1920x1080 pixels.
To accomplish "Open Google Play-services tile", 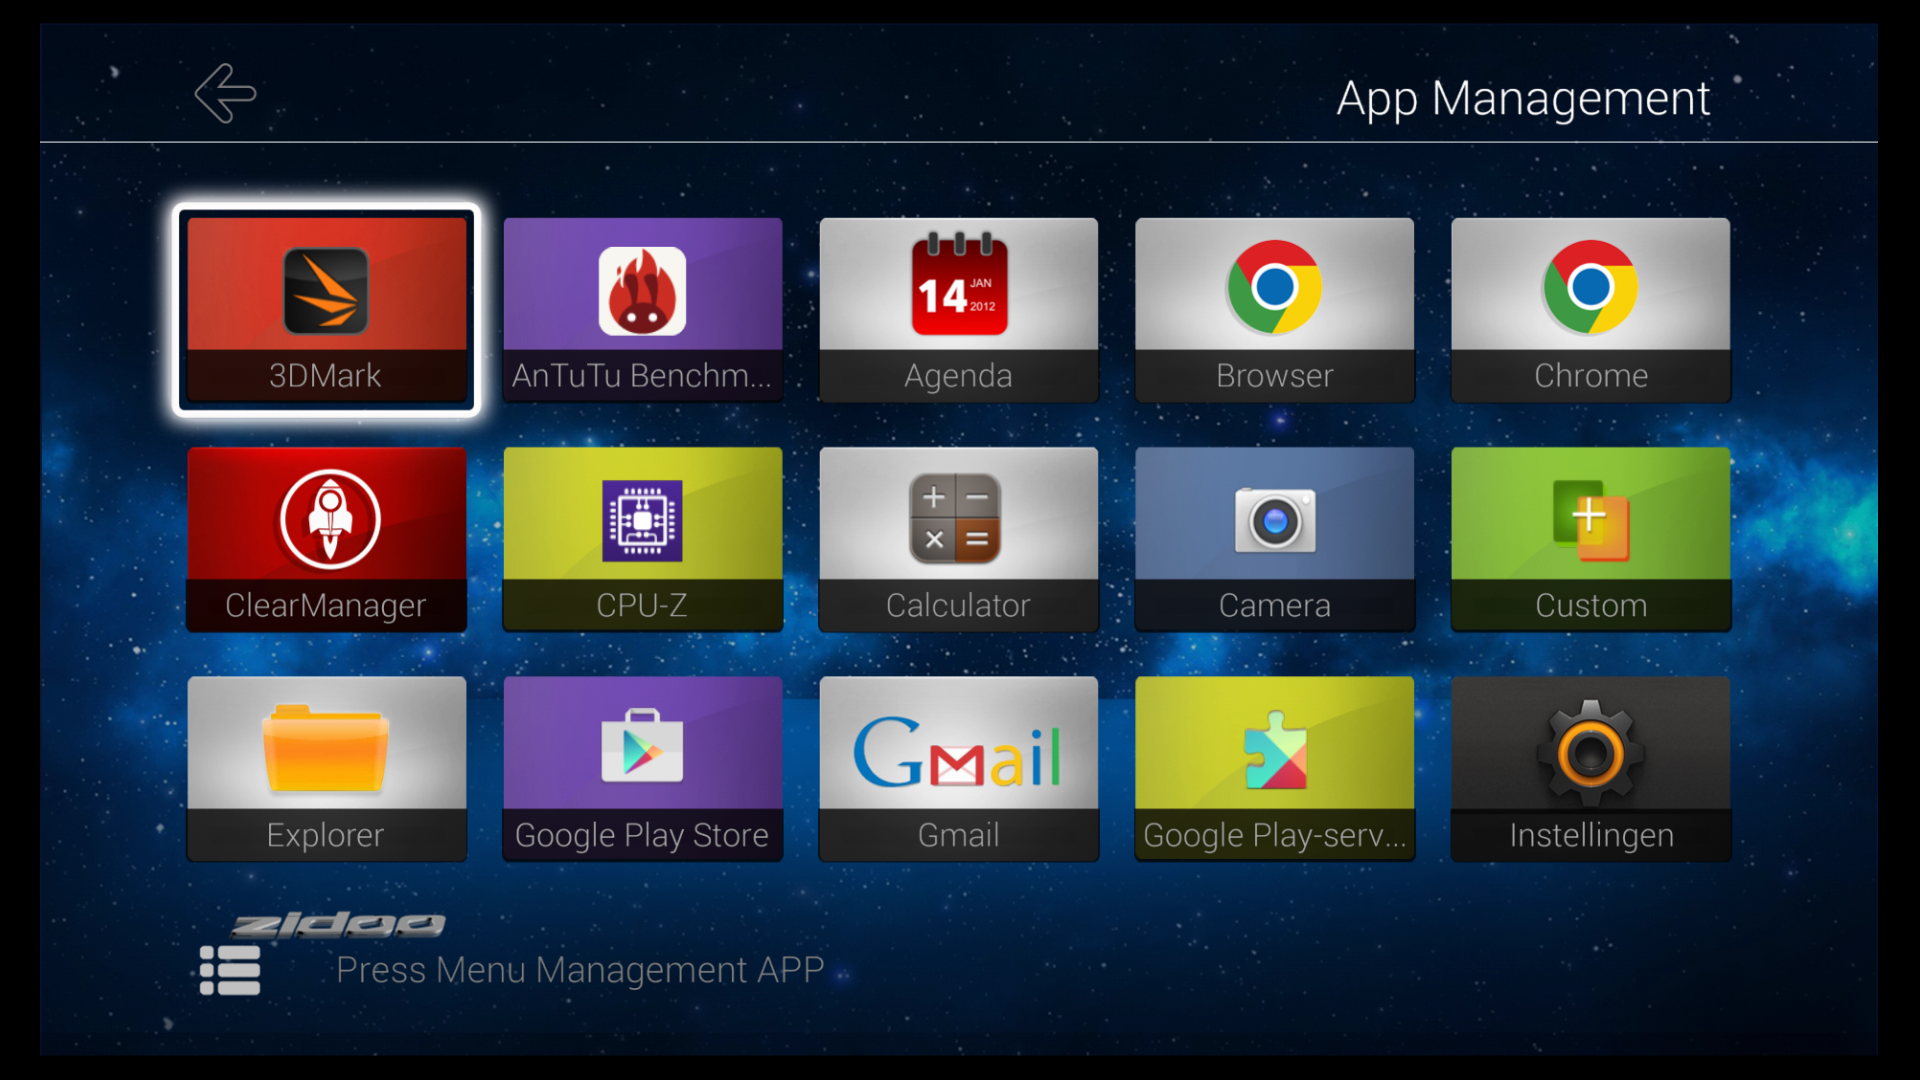I will point(1274,769).
